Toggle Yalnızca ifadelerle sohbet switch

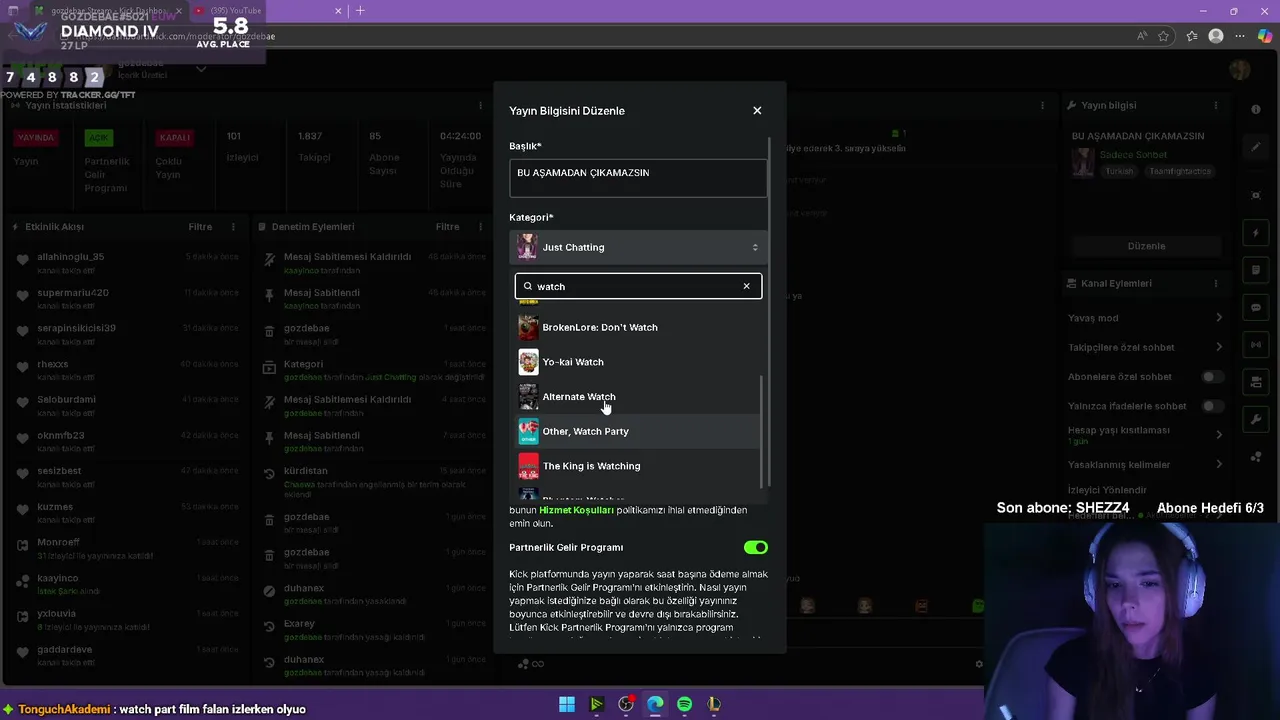pos(1213,406)
